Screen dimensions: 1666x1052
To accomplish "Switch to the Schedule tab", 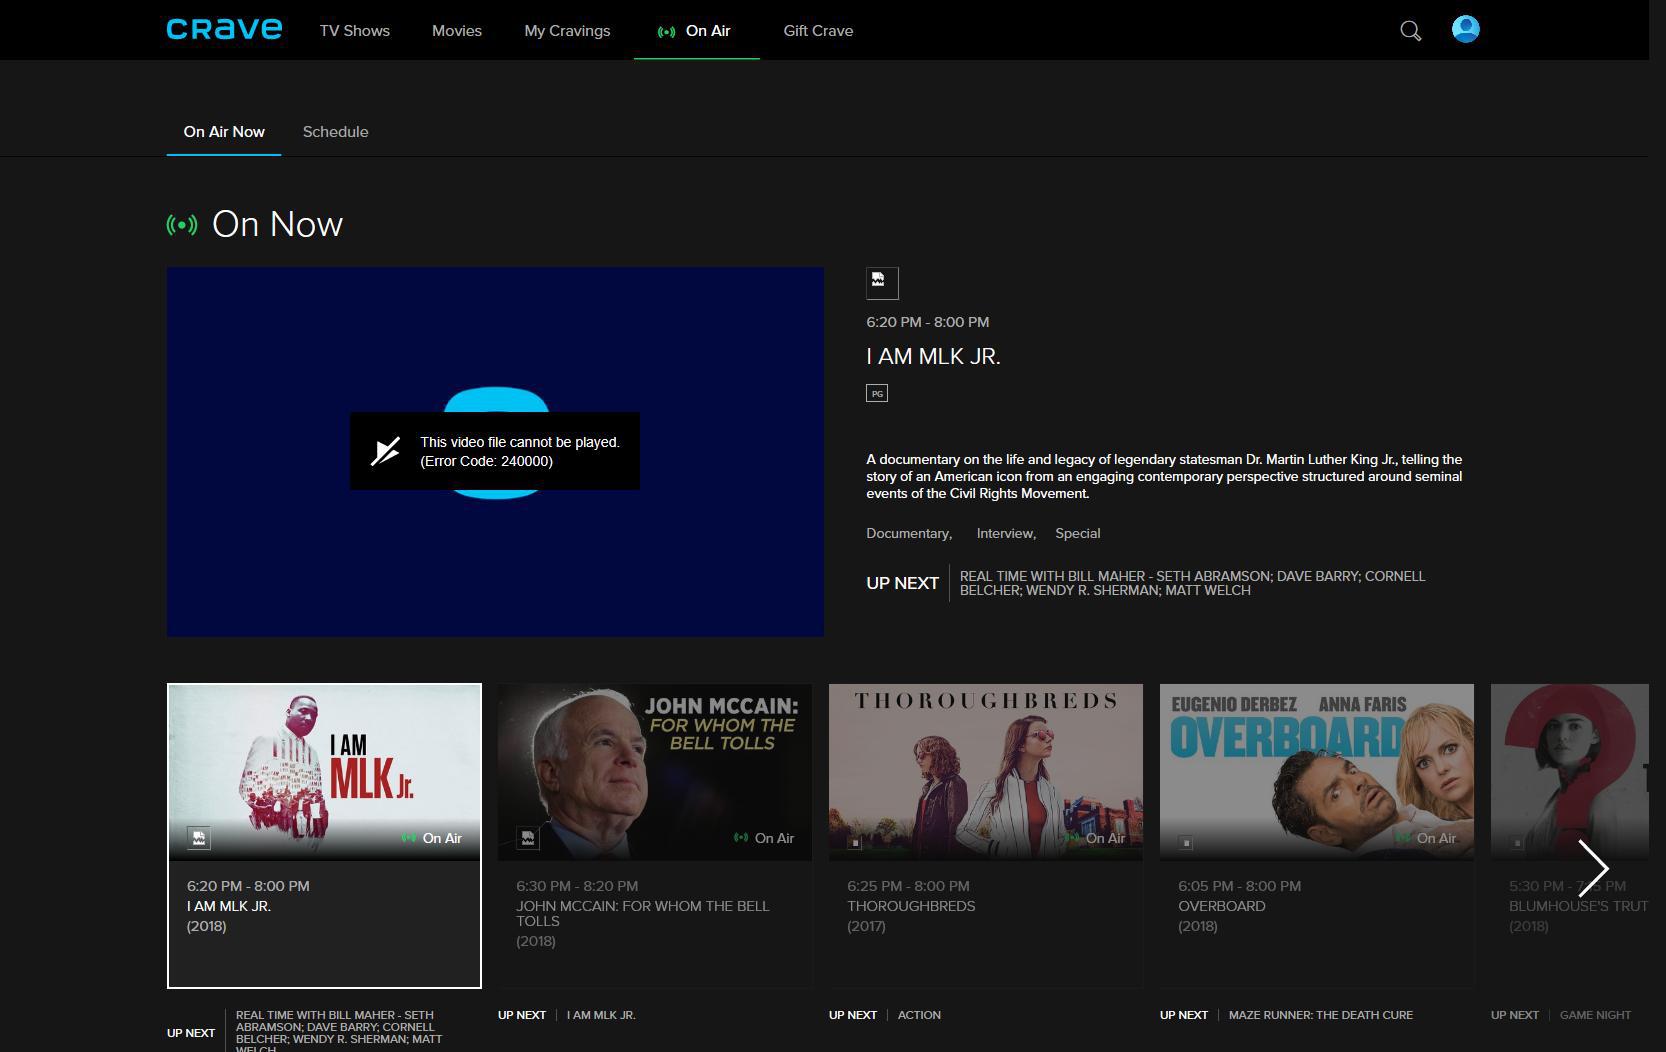I will [x=335, y=131].
